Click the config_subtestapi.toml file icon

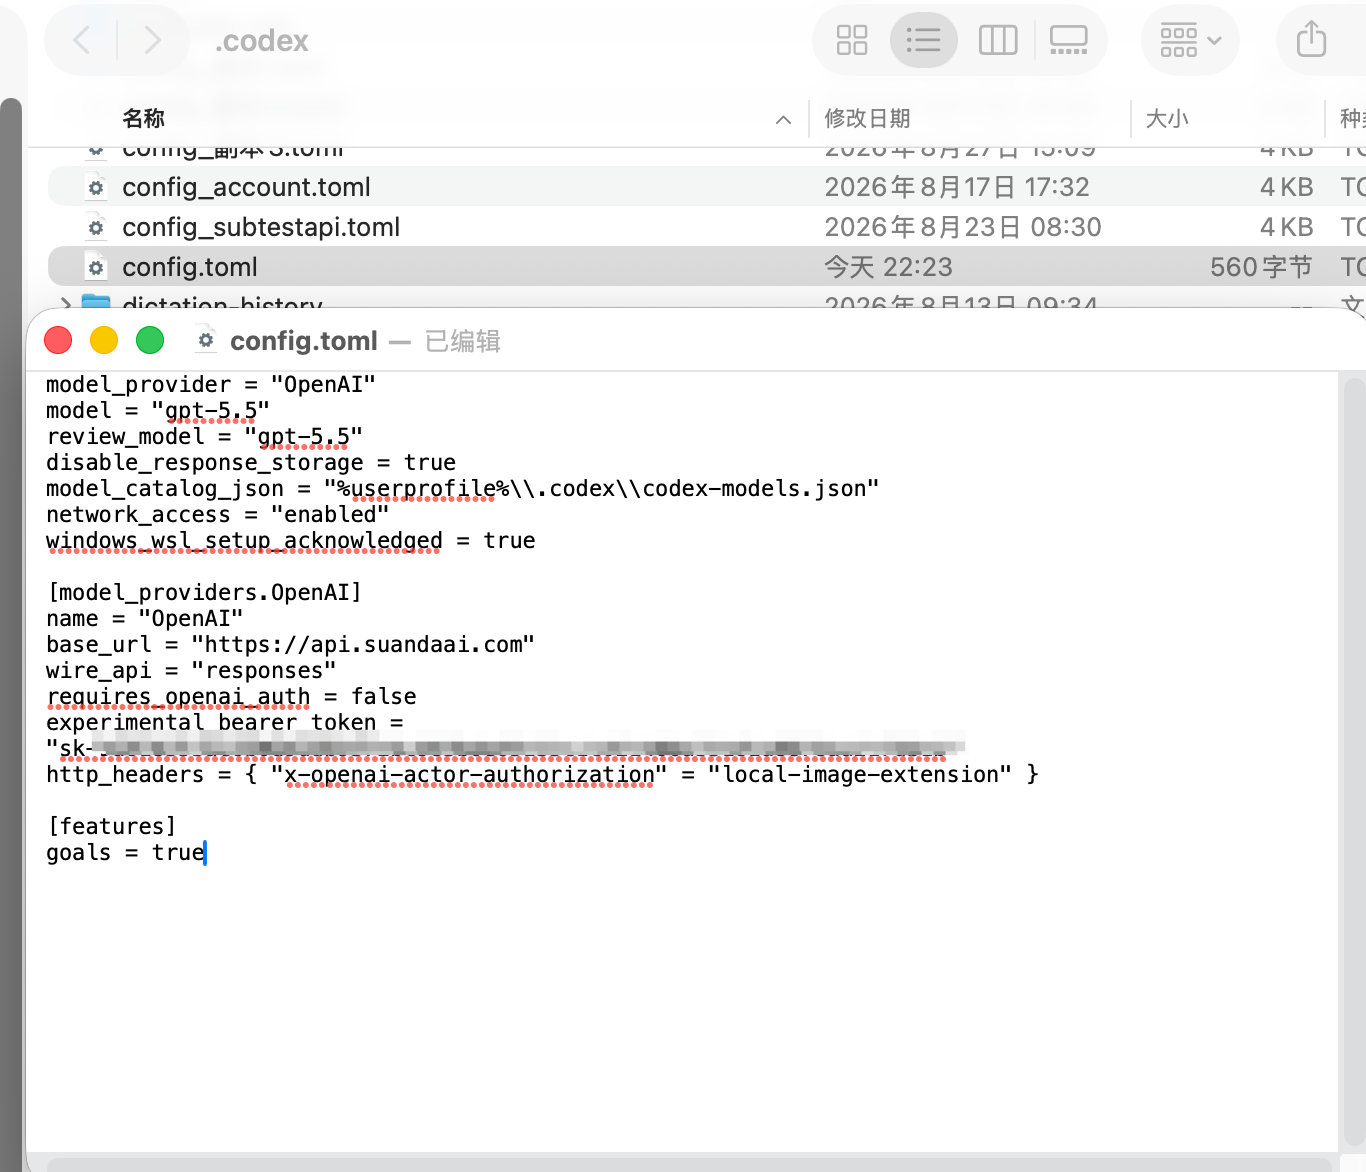96,227
